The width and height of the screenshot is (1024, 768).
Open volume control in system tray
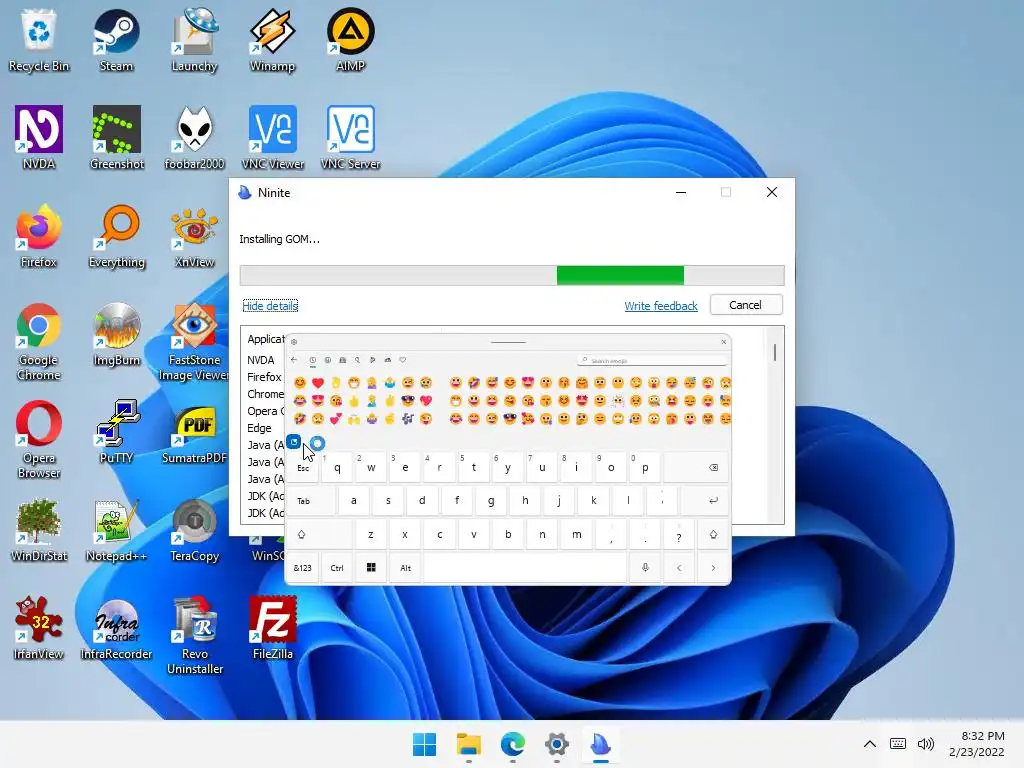coord(925,744)
